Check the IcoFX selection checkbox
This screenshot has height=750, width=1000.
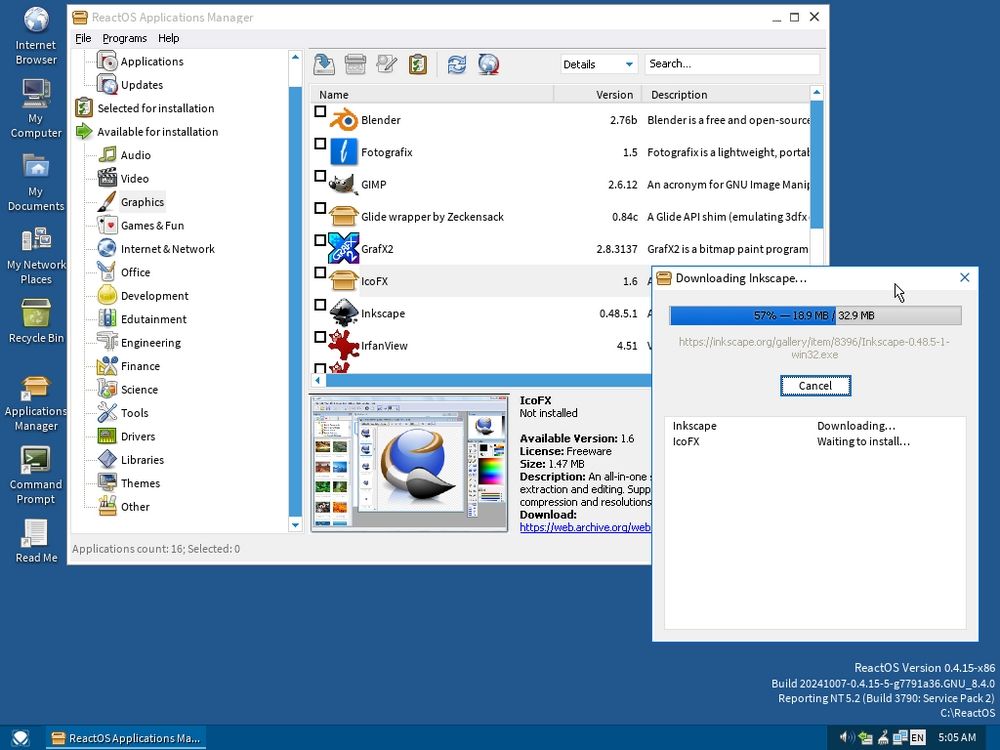[320, 274]
